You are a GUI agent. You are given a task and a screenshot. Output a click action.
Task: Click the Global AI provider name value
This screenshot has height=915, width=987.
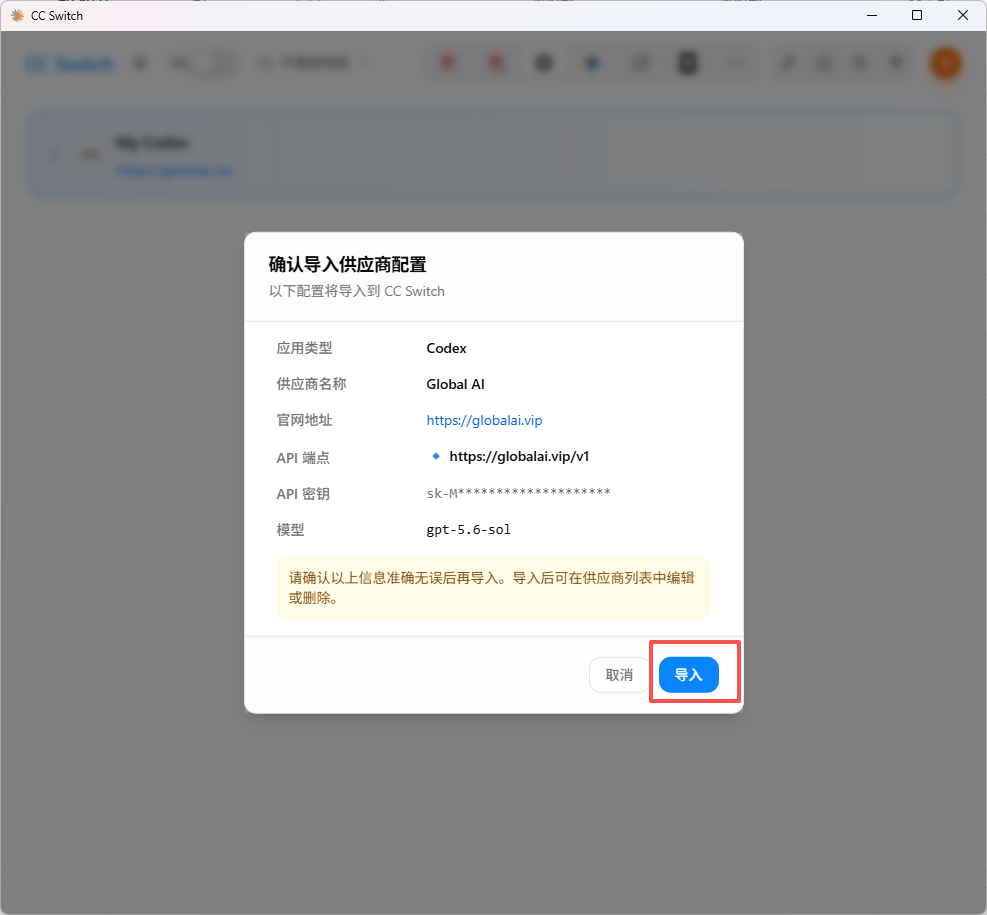click(x=455, y=385)
